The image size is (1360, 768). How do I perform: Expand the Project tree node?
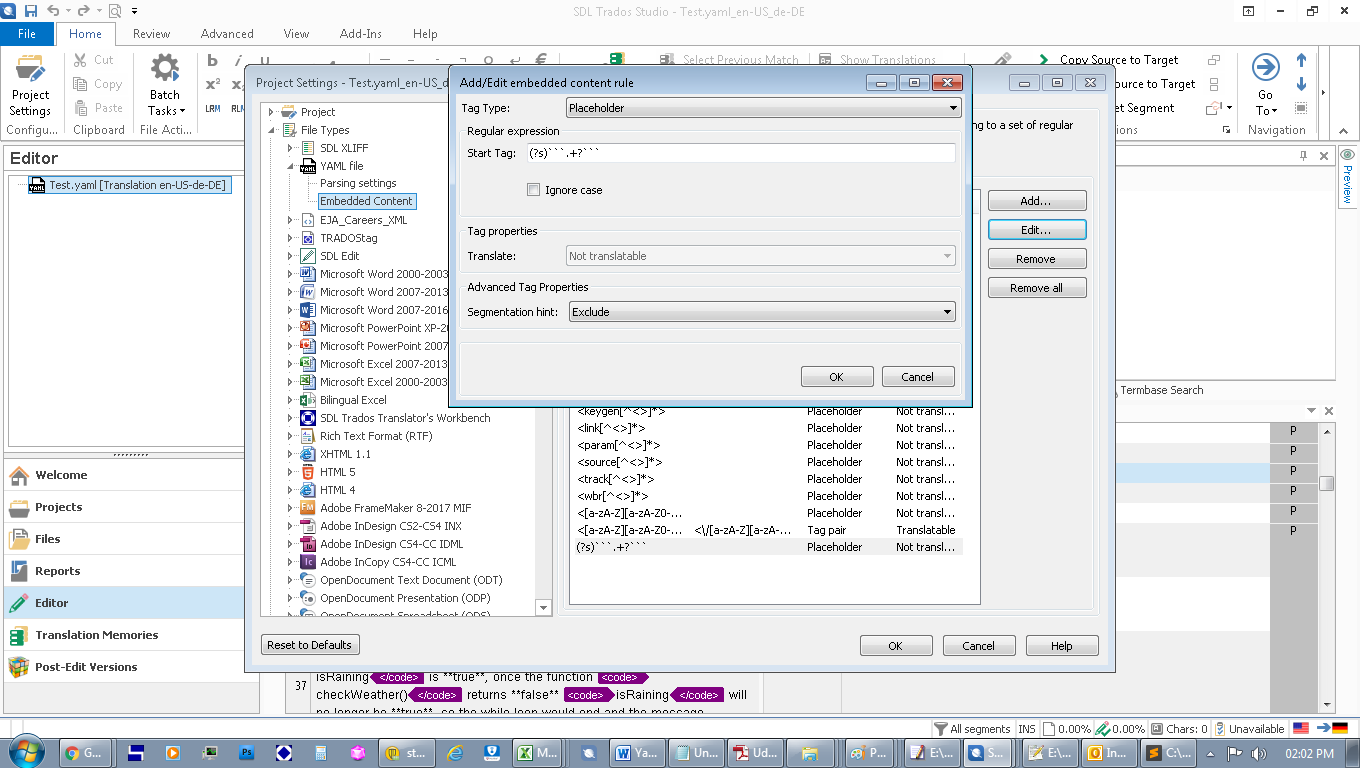[x=272, y=112]
